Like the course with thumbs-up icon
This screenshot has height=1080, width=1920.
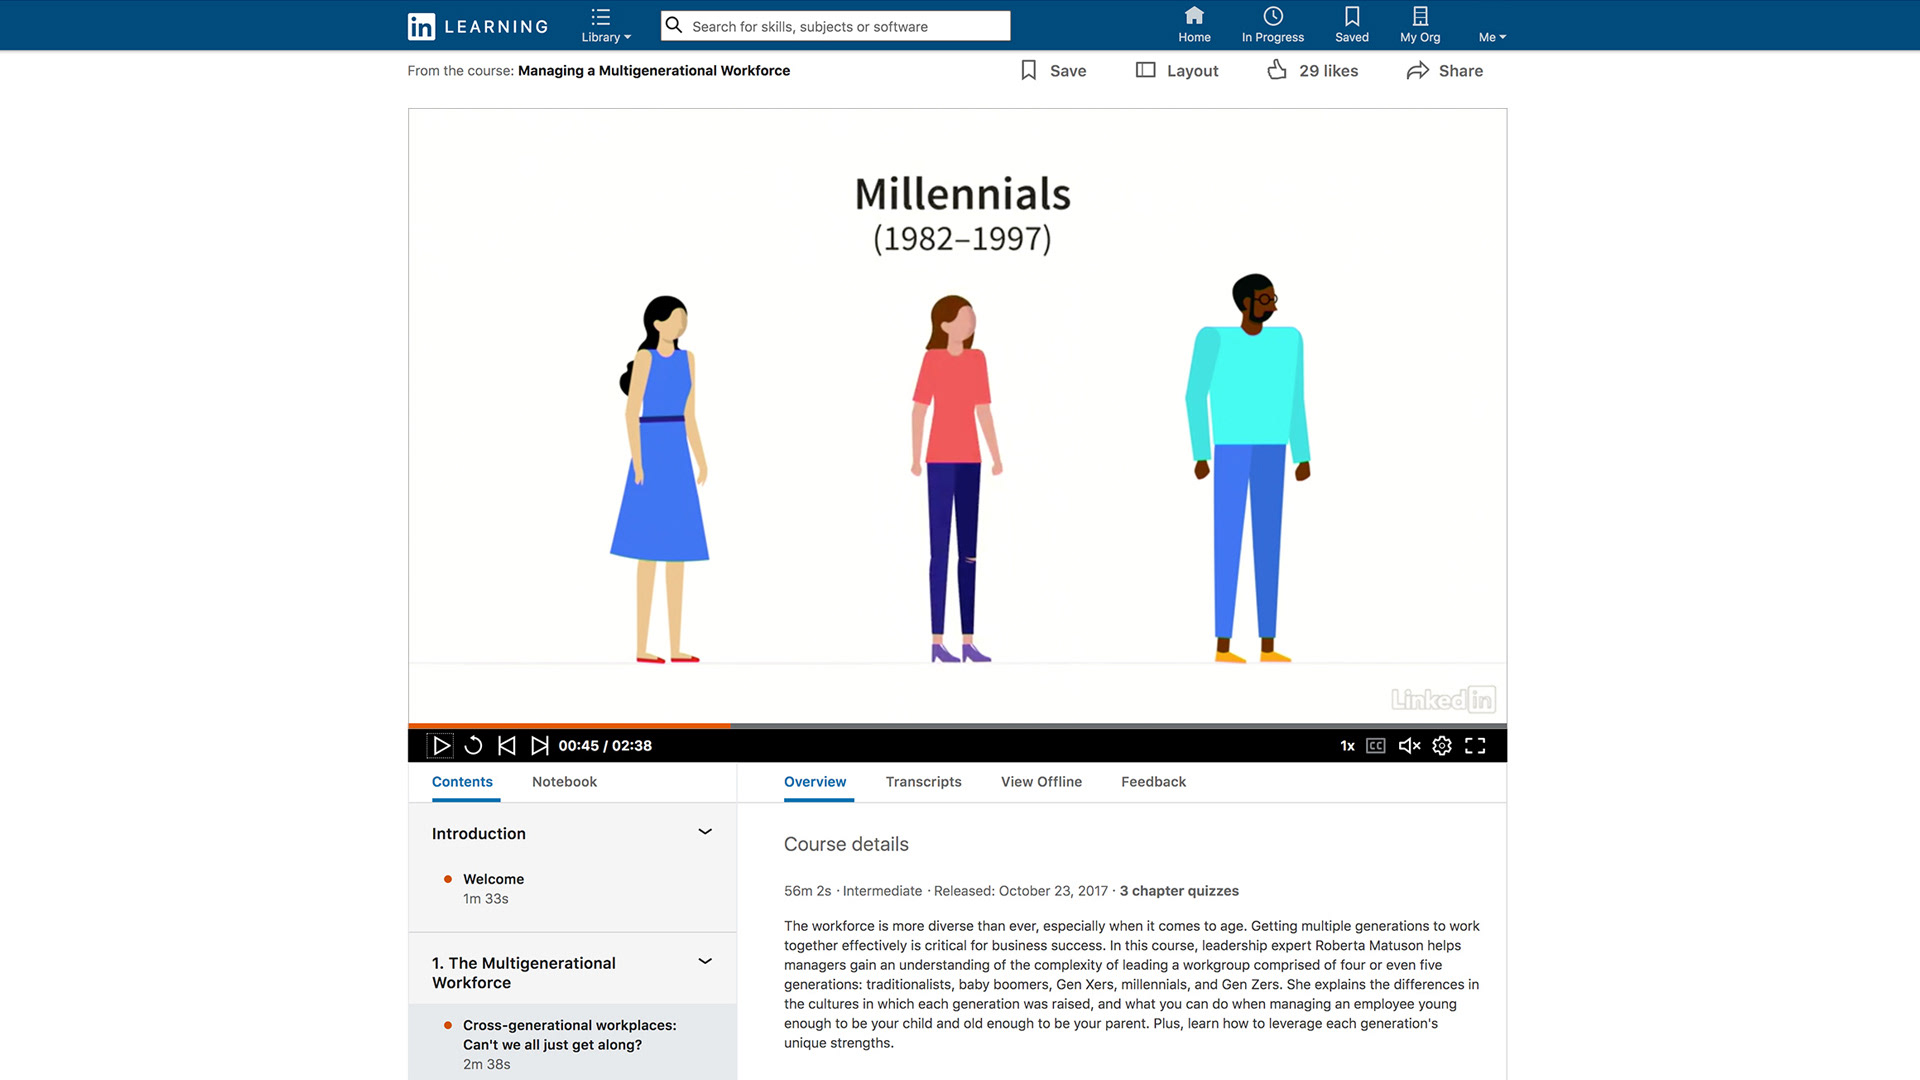point(1277,70)
